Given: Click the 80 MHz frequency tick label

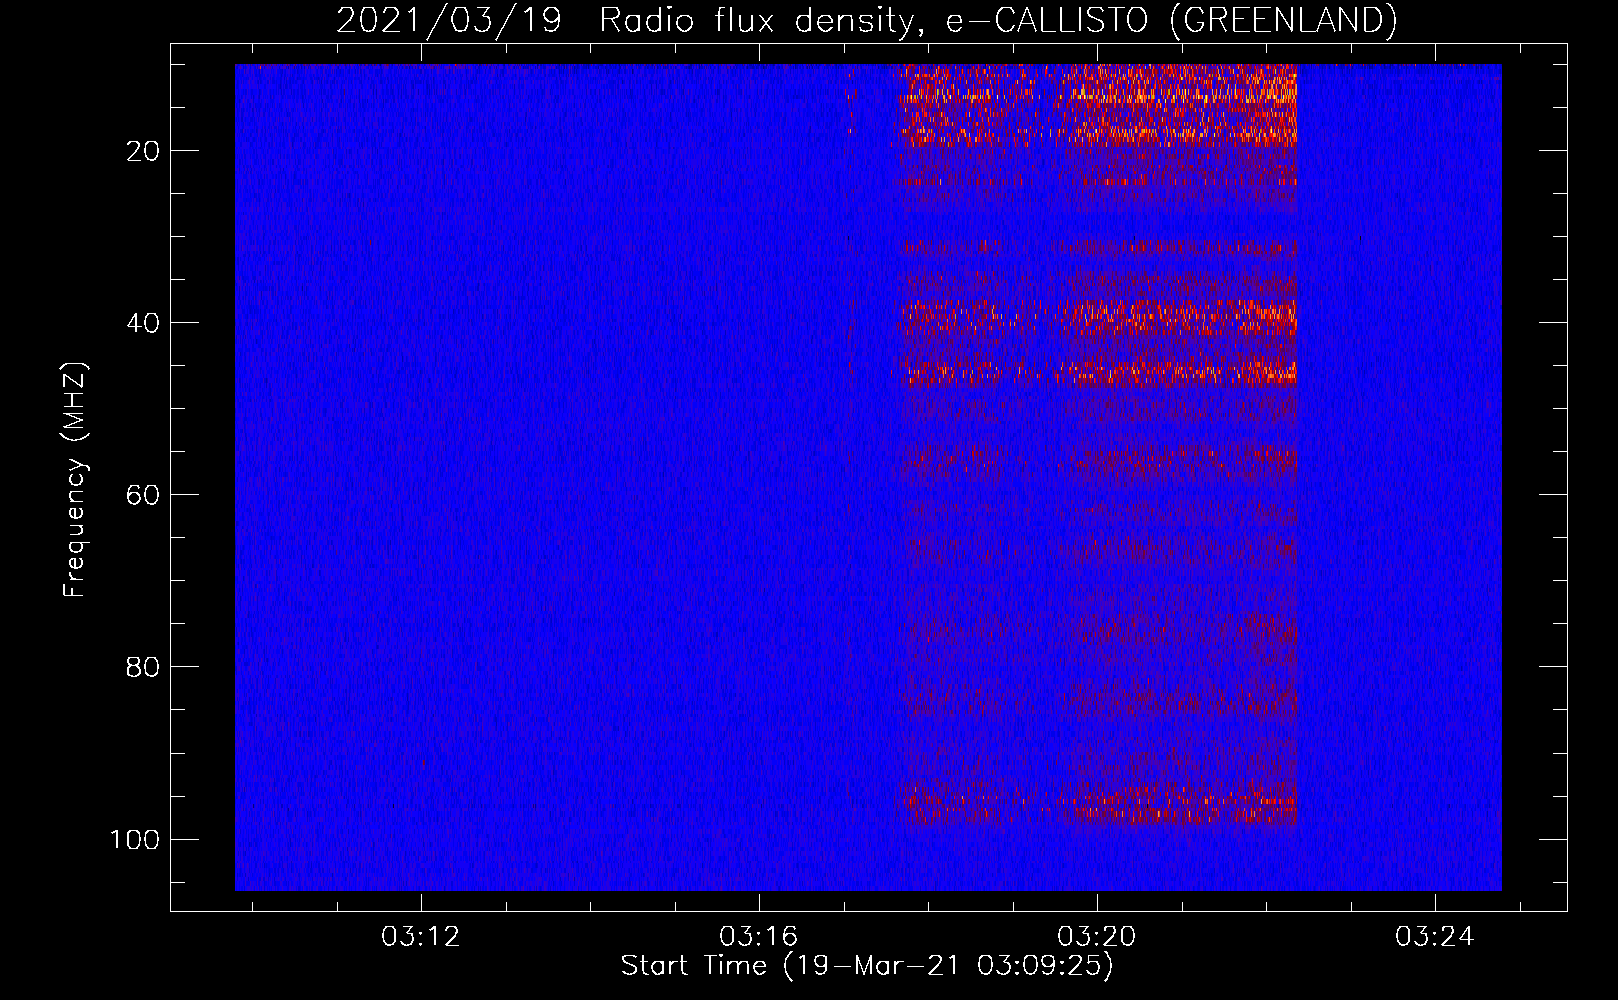Looking at the screenshot, I should coord(143,667).
